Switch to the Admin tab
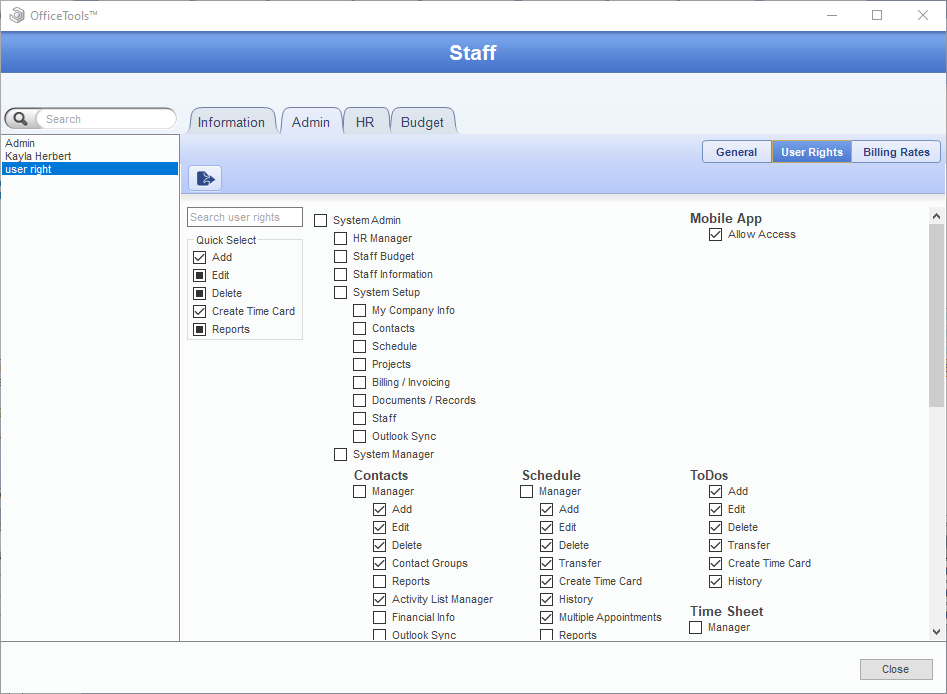Viewport: 947px width, 694px height. click(310, 122)
